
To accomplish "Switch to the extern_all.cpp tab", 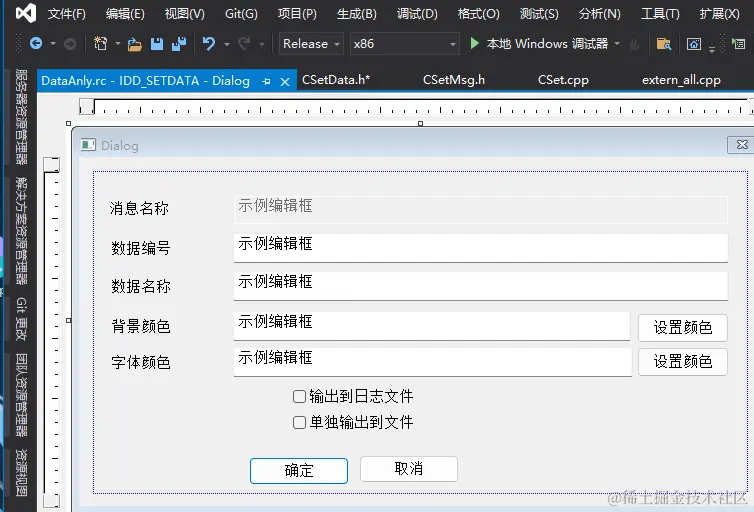I will click(x=681, y=80).
